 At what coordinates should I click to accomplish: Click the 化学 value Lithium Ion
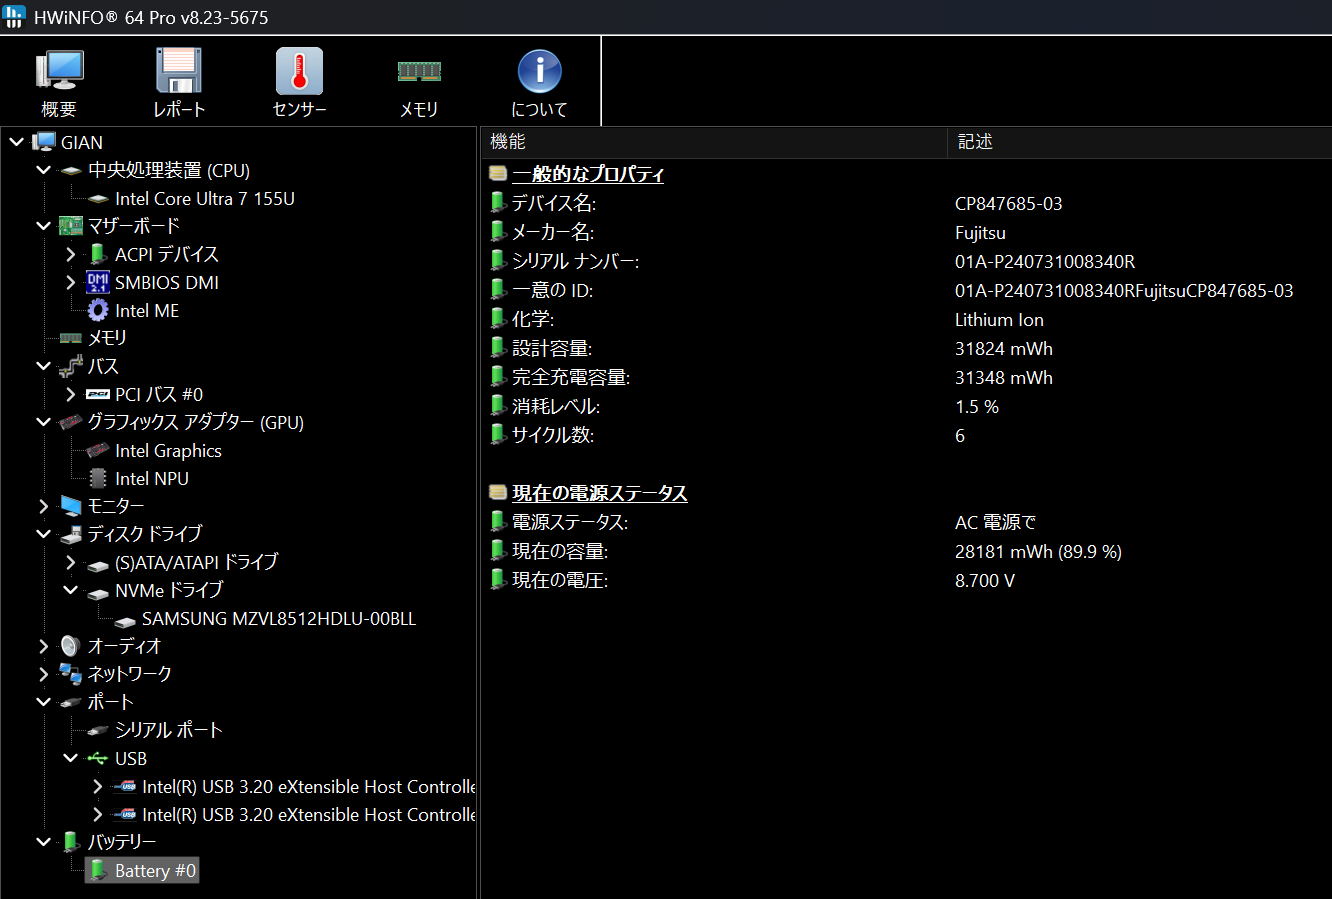(x=999, y=319)
